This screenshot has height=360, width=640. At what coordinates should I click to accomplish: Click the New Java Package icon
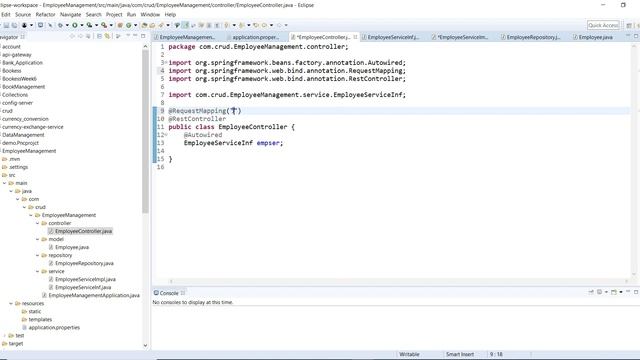[120, 25]
